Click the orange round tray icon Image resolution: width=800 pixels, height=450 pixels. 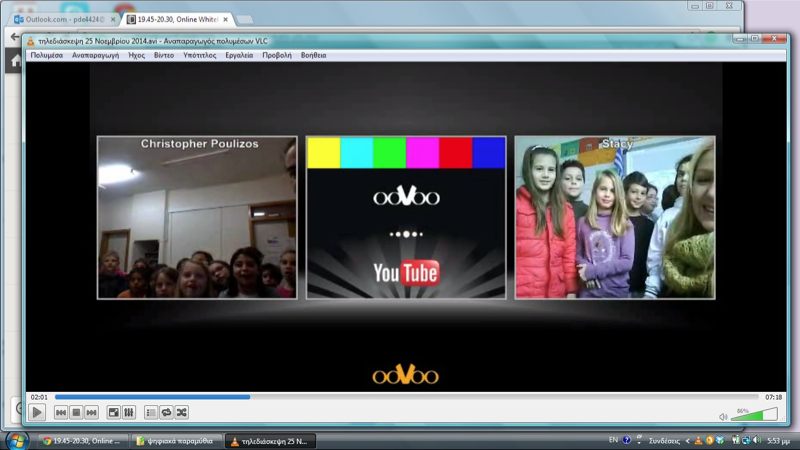pos(709,441)
